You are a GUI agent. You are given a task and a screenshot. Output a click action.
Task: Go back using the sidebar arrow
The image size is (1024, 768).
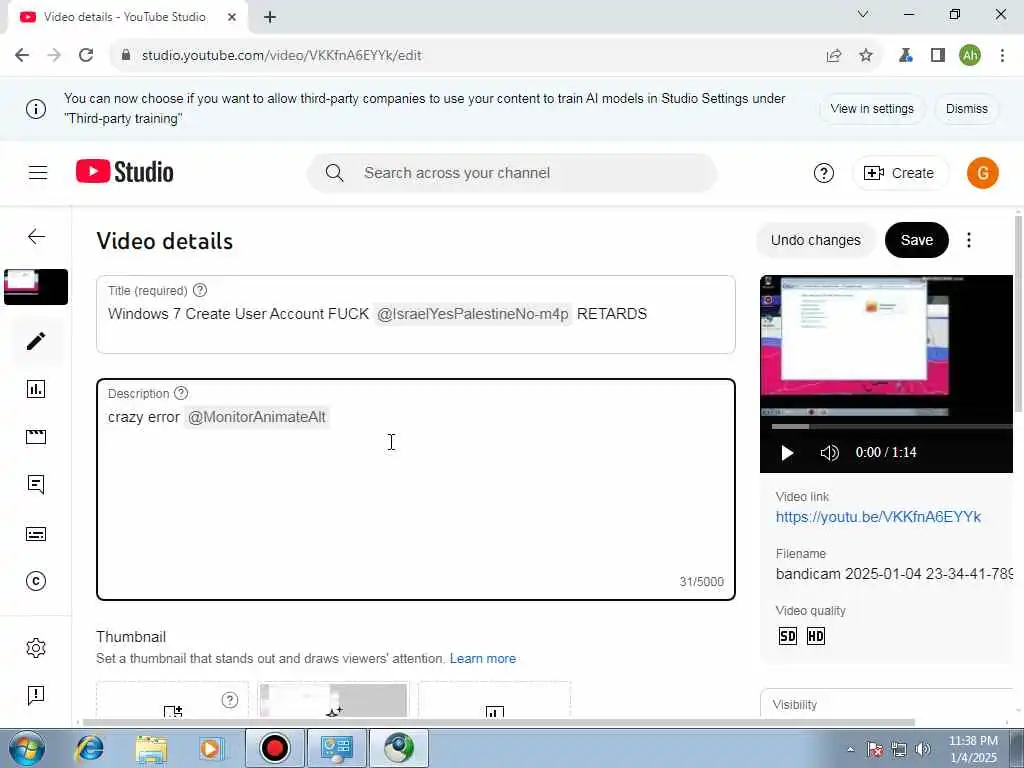pos(37,236)
